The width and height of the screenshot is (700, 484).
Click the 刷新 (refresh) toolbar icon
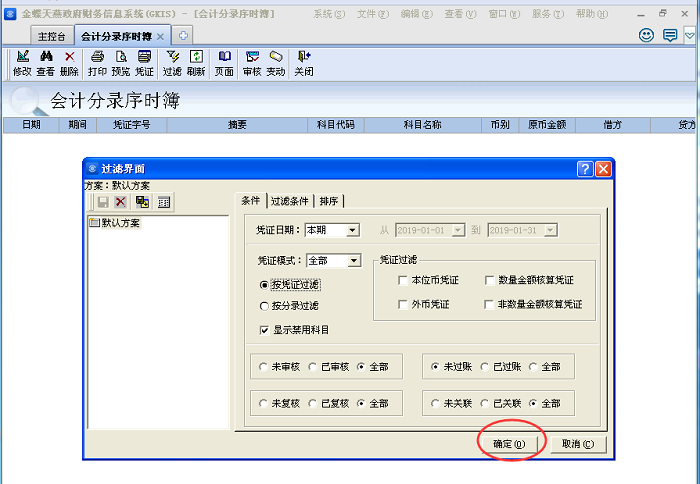196,63
